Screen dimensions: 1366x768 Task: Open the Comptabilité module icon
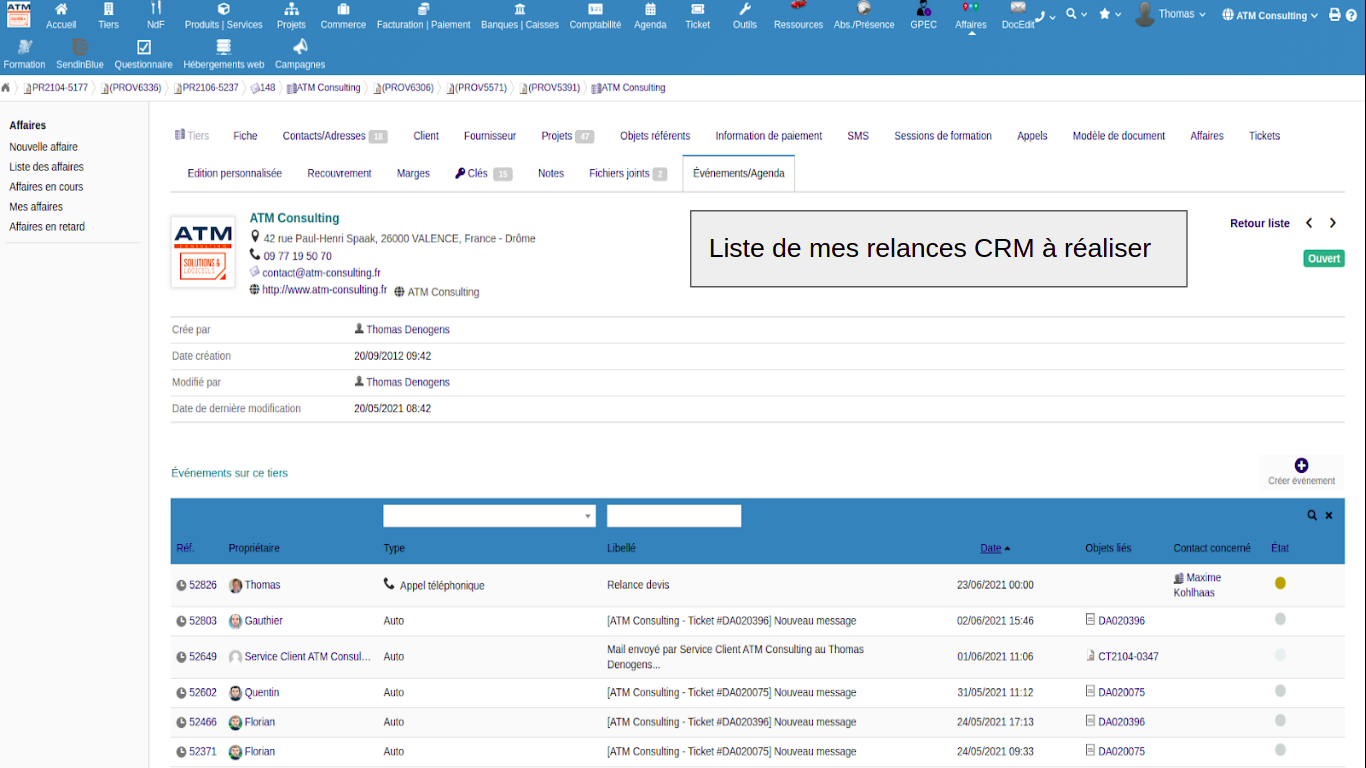click(595, 9)
